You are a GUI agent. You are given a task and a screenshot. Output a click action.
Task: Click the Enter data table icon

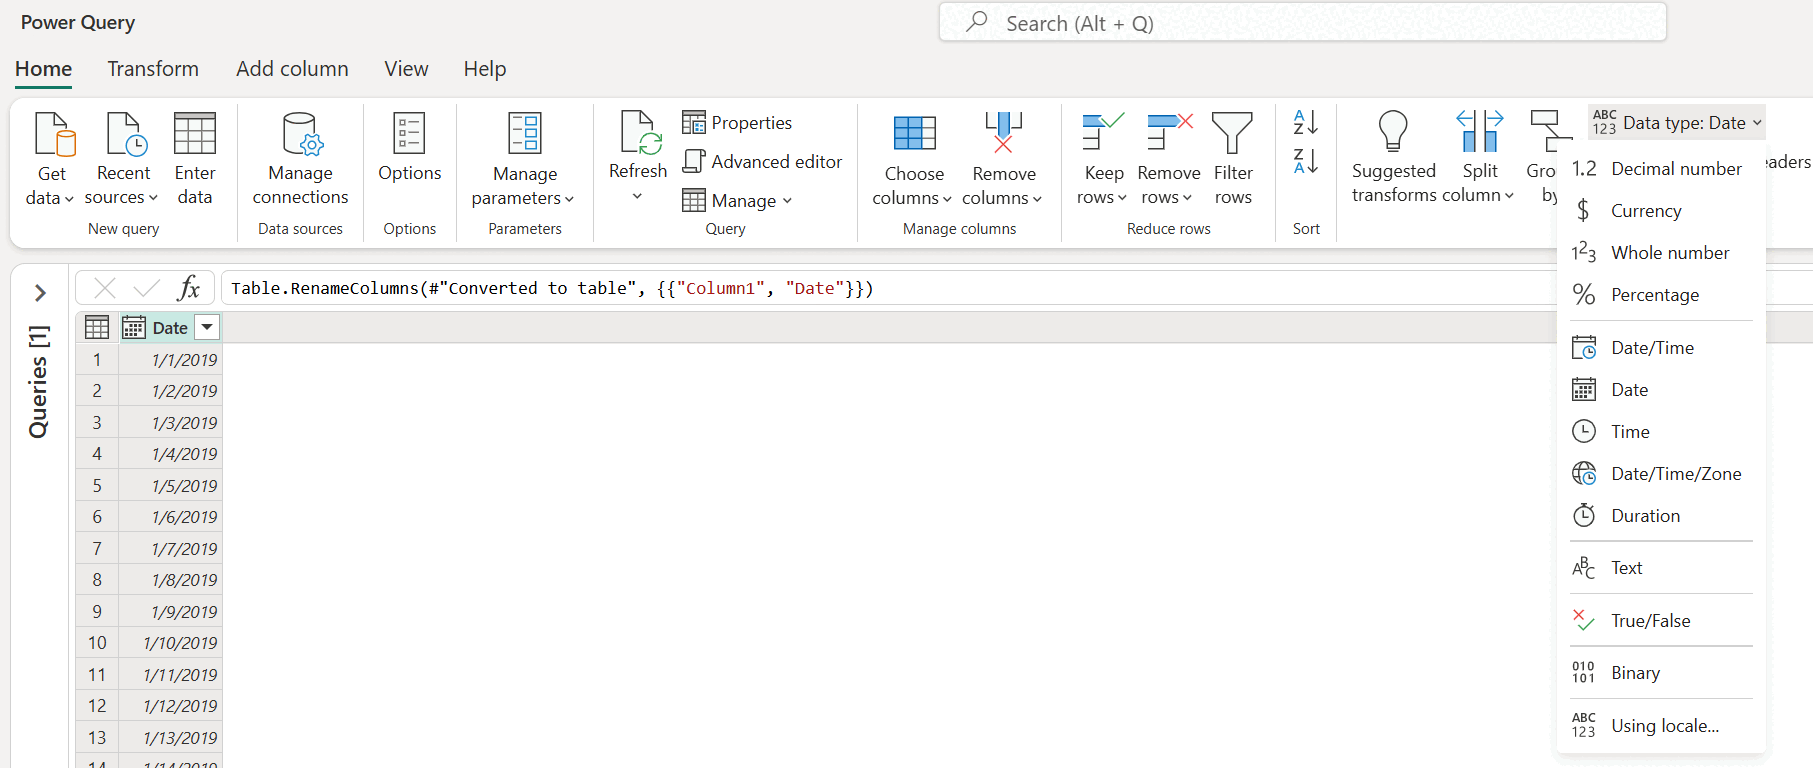[x=195, y=134]
